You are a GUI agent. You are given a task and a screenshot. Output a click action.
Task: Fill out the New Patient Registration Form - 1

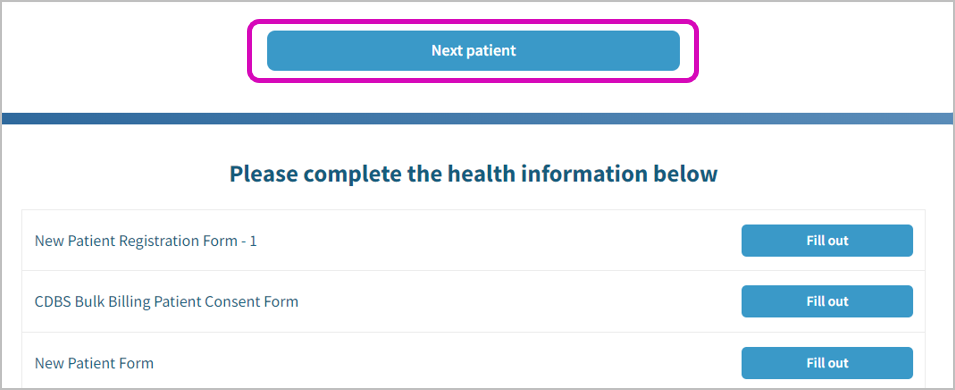[826, 241]
